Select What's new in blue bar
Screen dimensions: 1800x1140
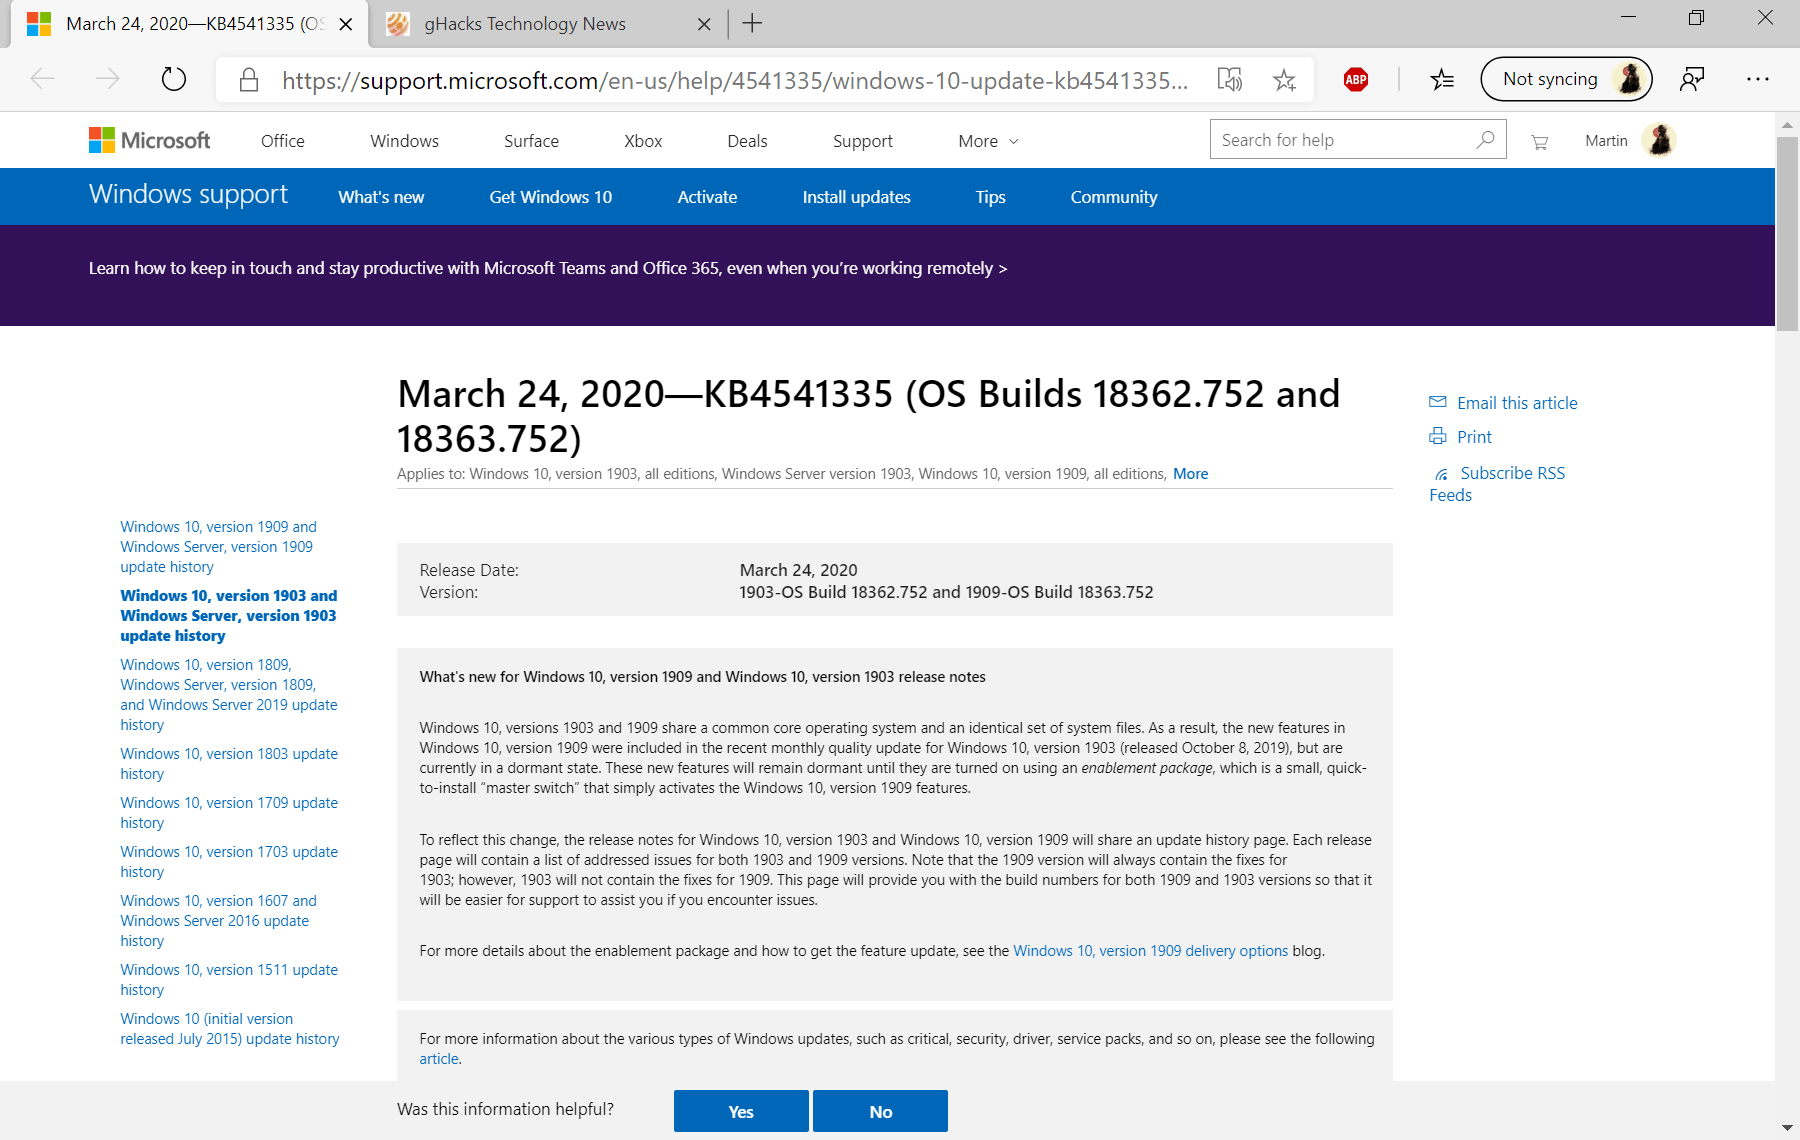(x=381, y=197)
